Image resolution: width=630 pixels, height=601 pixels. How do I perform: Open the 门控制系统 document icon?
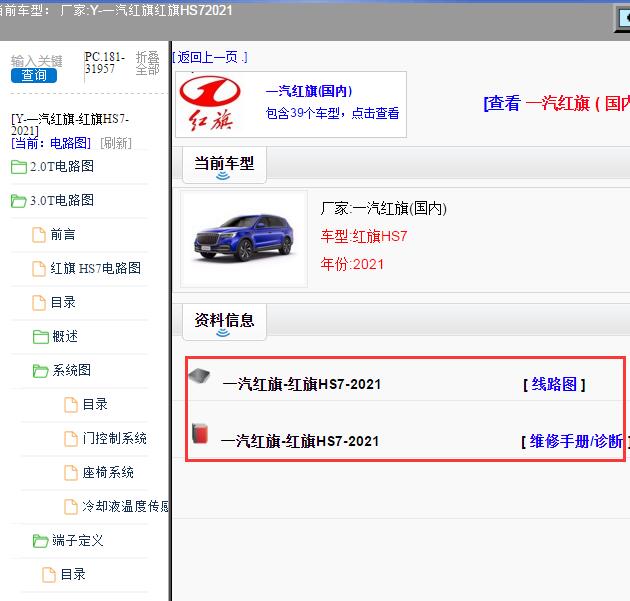coord(71,439)
